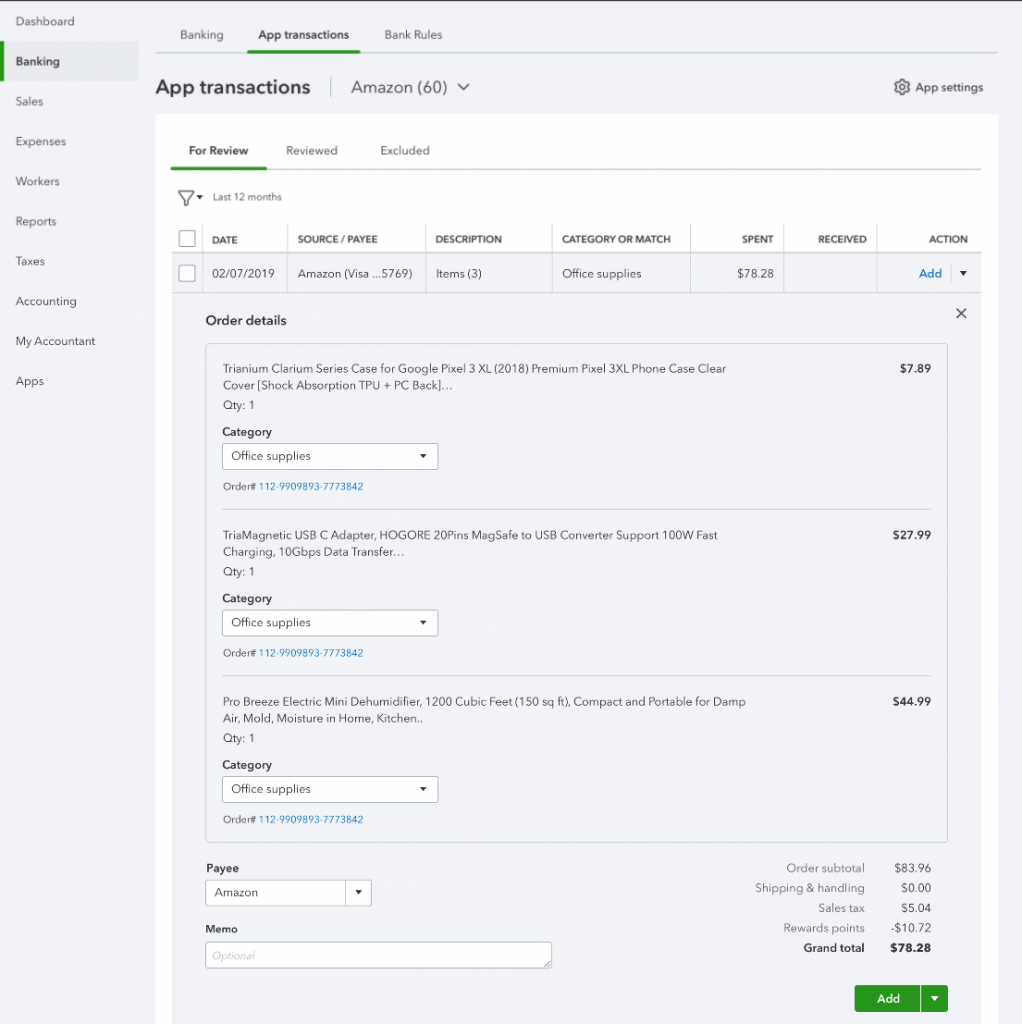1022x1024 pixels.
Task: Go to Dashboard in sidebar
Action: point(45,22)
